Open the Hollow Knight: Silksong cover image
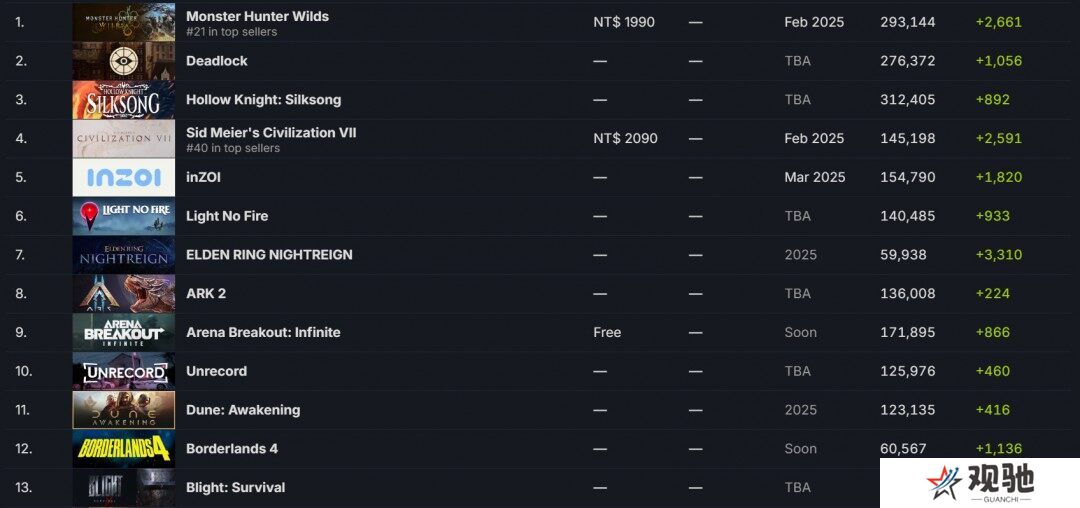The height and width of the screenshot is (508, 1080). (124, 100)
